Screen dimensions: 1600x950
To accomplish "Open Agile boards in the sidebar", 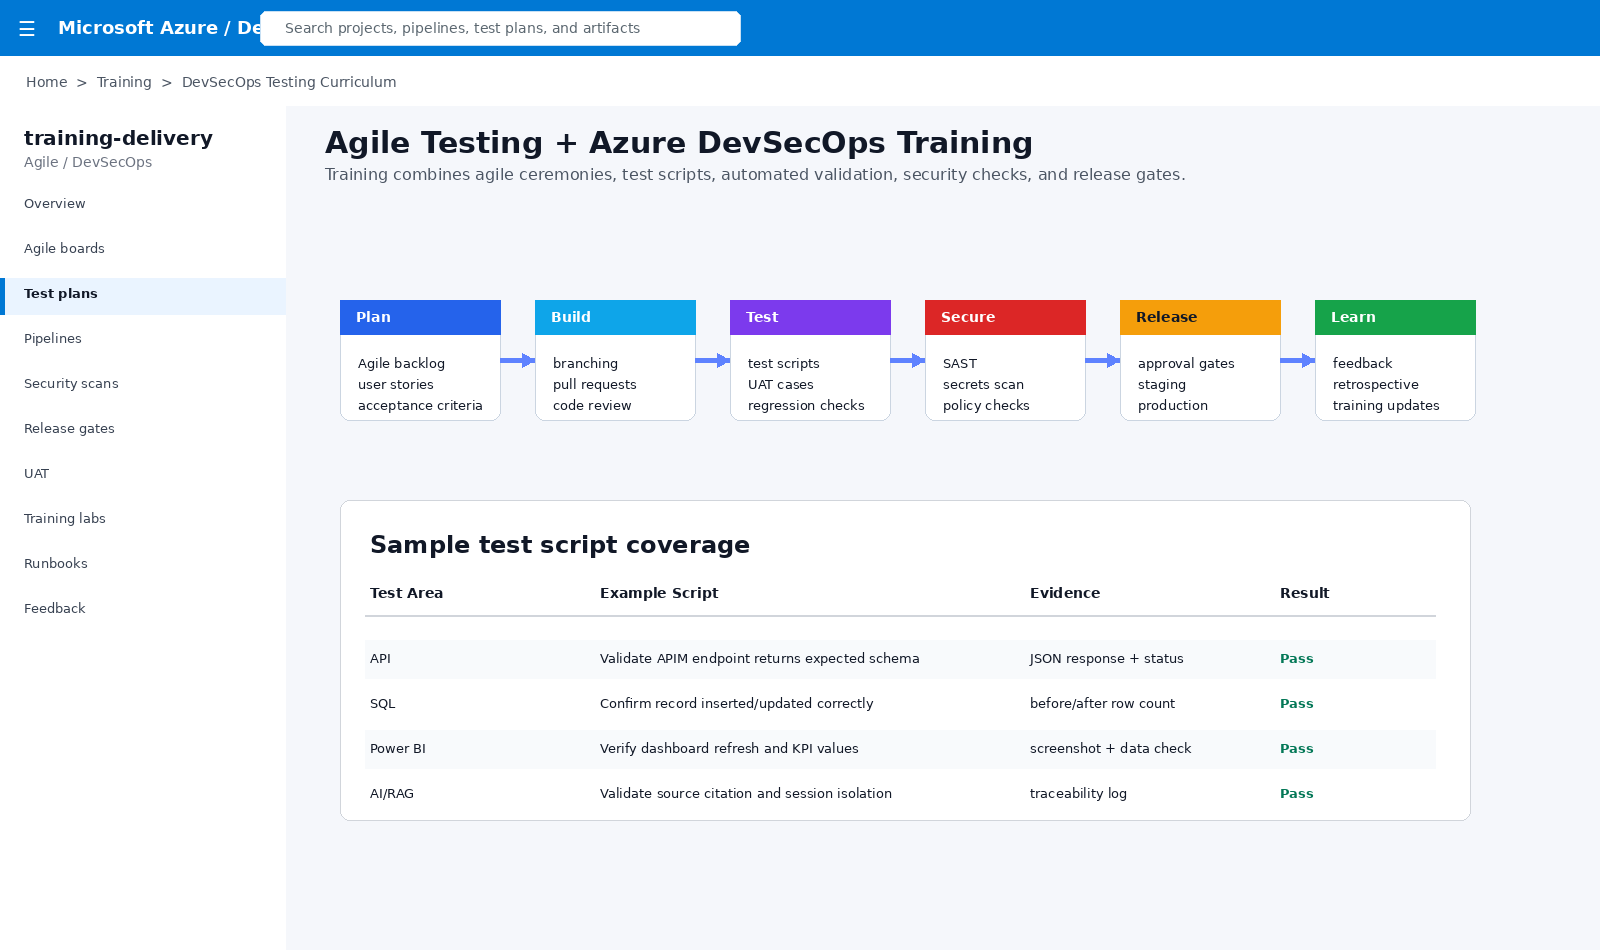I will [x=143, y=249].
